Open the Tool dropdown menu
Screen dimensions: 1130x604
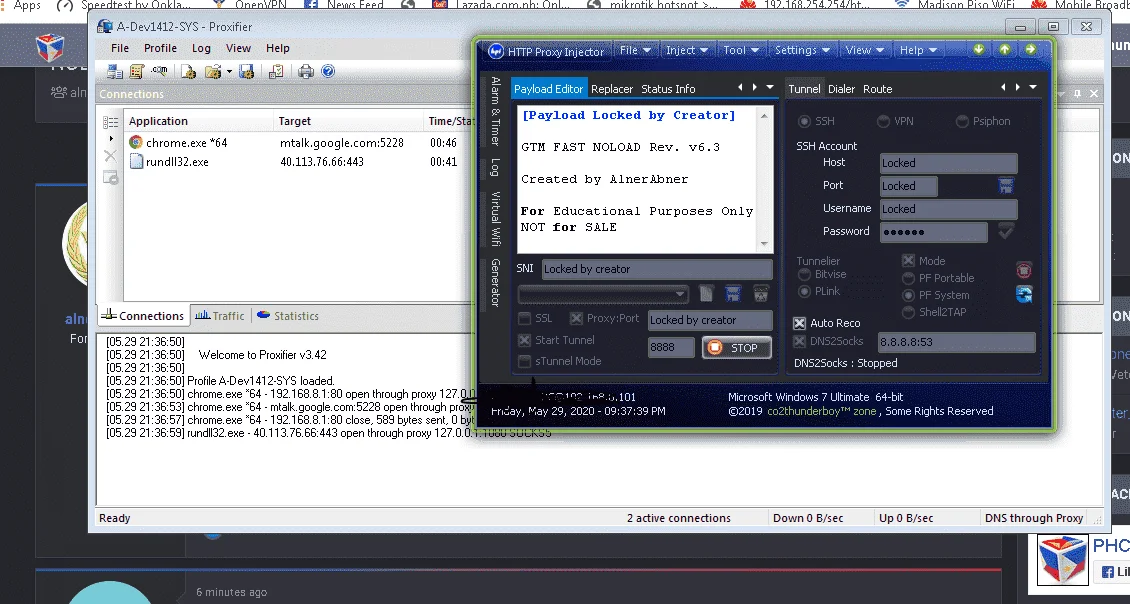(741, 50)
